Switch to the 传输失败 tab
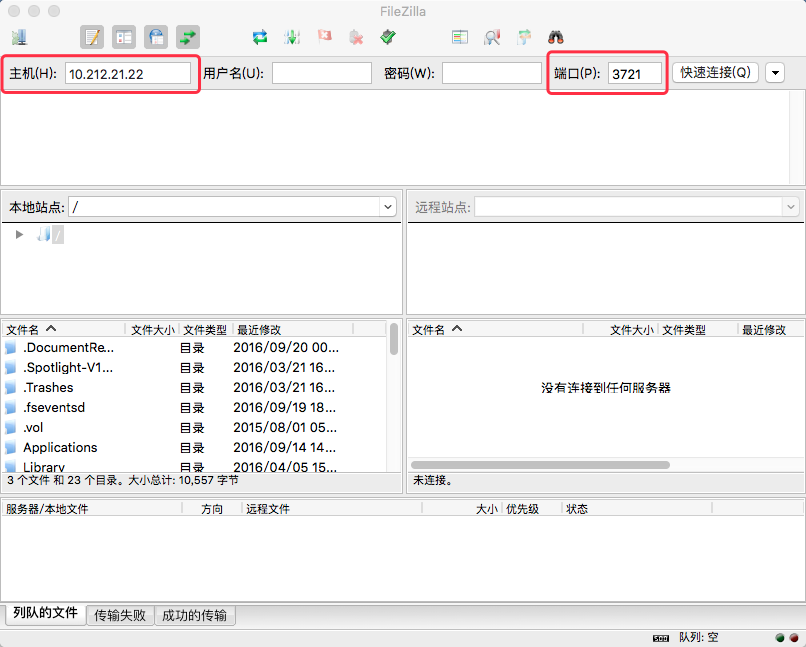The width and height of the screenshot is (806, 647). click(120, 615)
